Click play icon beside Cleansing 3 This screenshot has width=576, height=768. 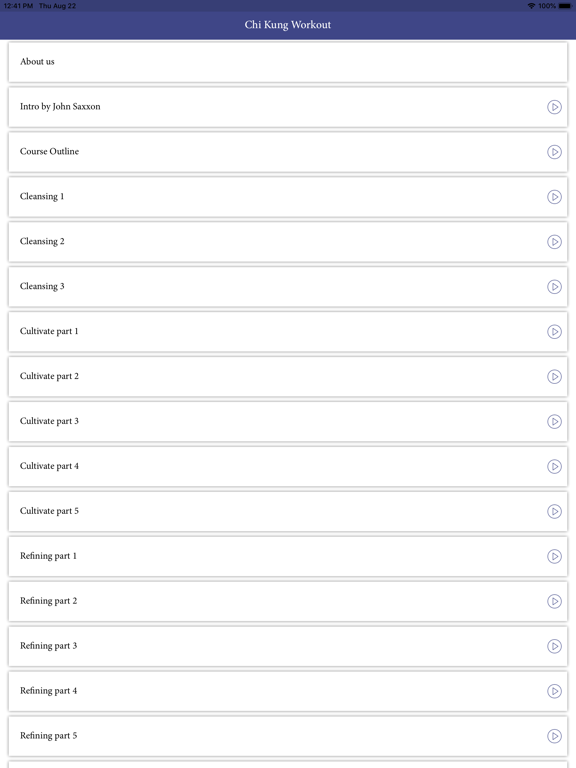click(x=554, y=287)
